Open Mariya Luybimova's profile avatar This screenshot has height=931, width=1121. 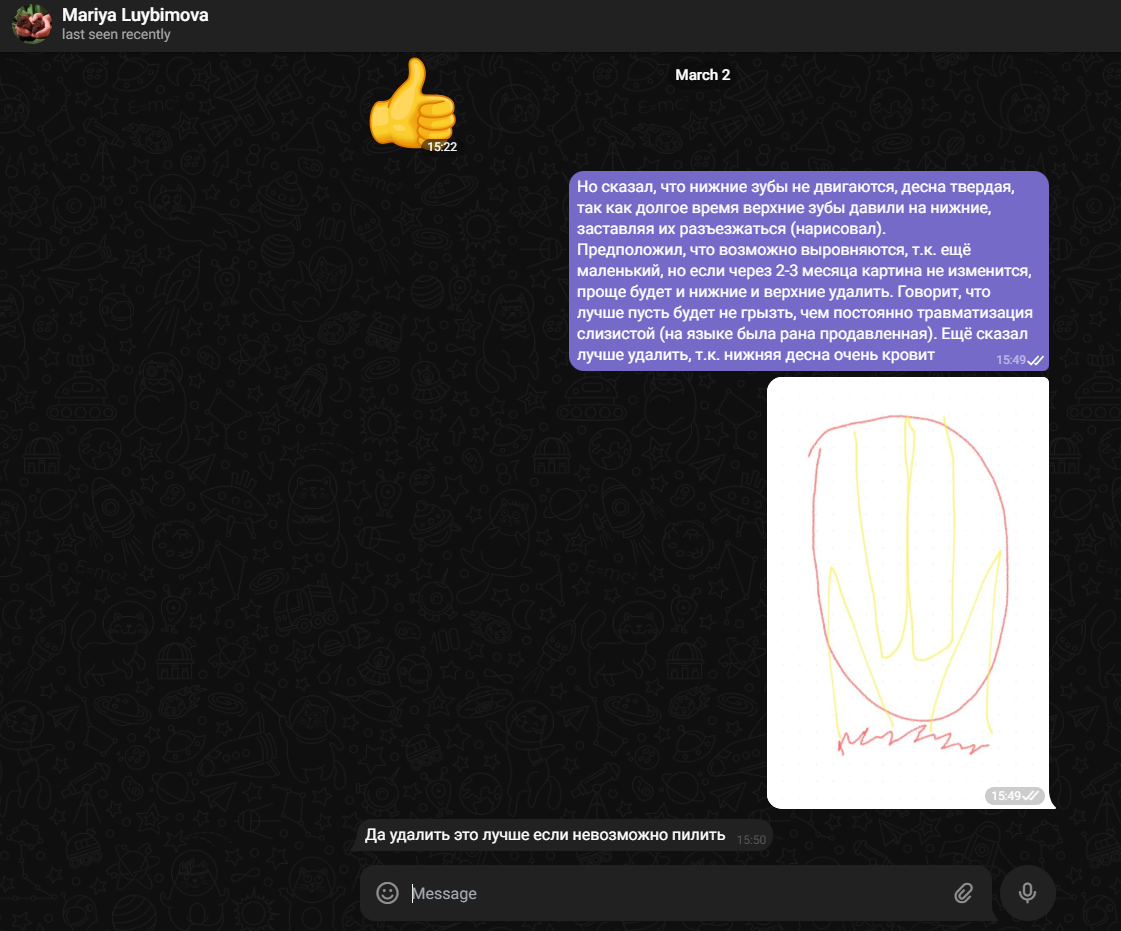[x=31, y=24]
